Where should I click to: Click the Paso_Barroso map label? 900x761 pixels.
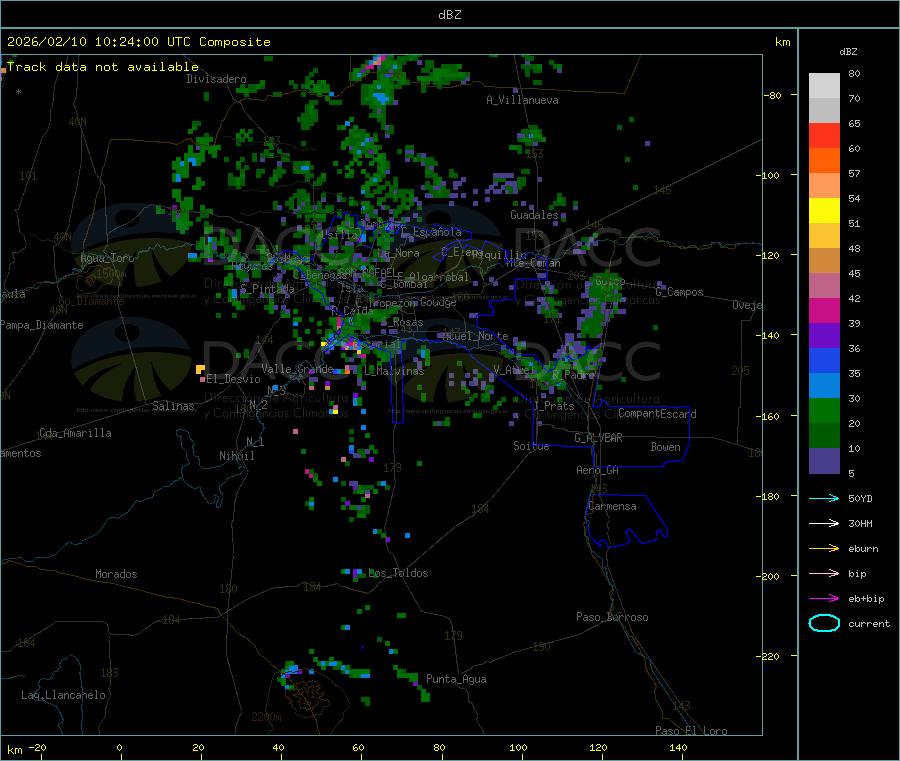[612, 617]
